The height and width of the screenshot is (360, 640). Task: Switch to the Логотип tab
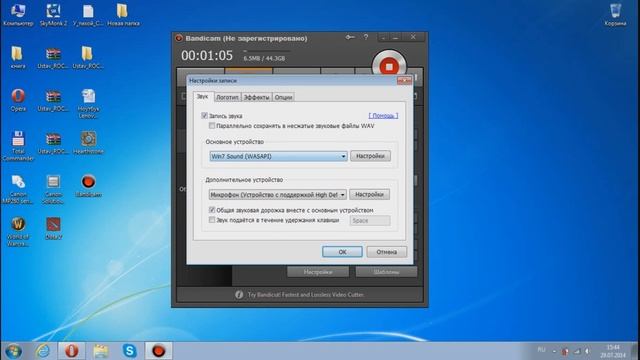(227, 97)
